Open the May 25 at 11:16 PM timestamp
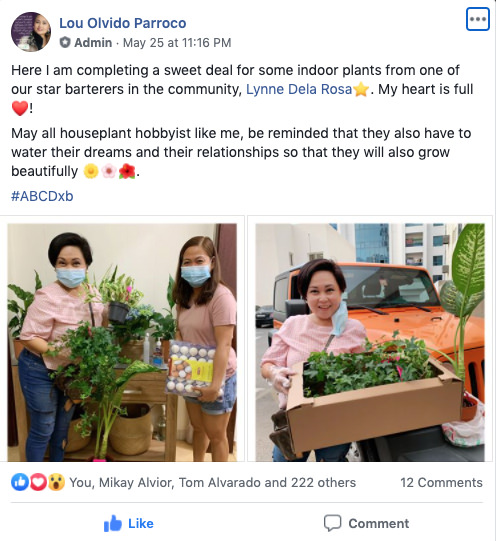Viewport: 496px width, 541px height. tap(177, 43)
